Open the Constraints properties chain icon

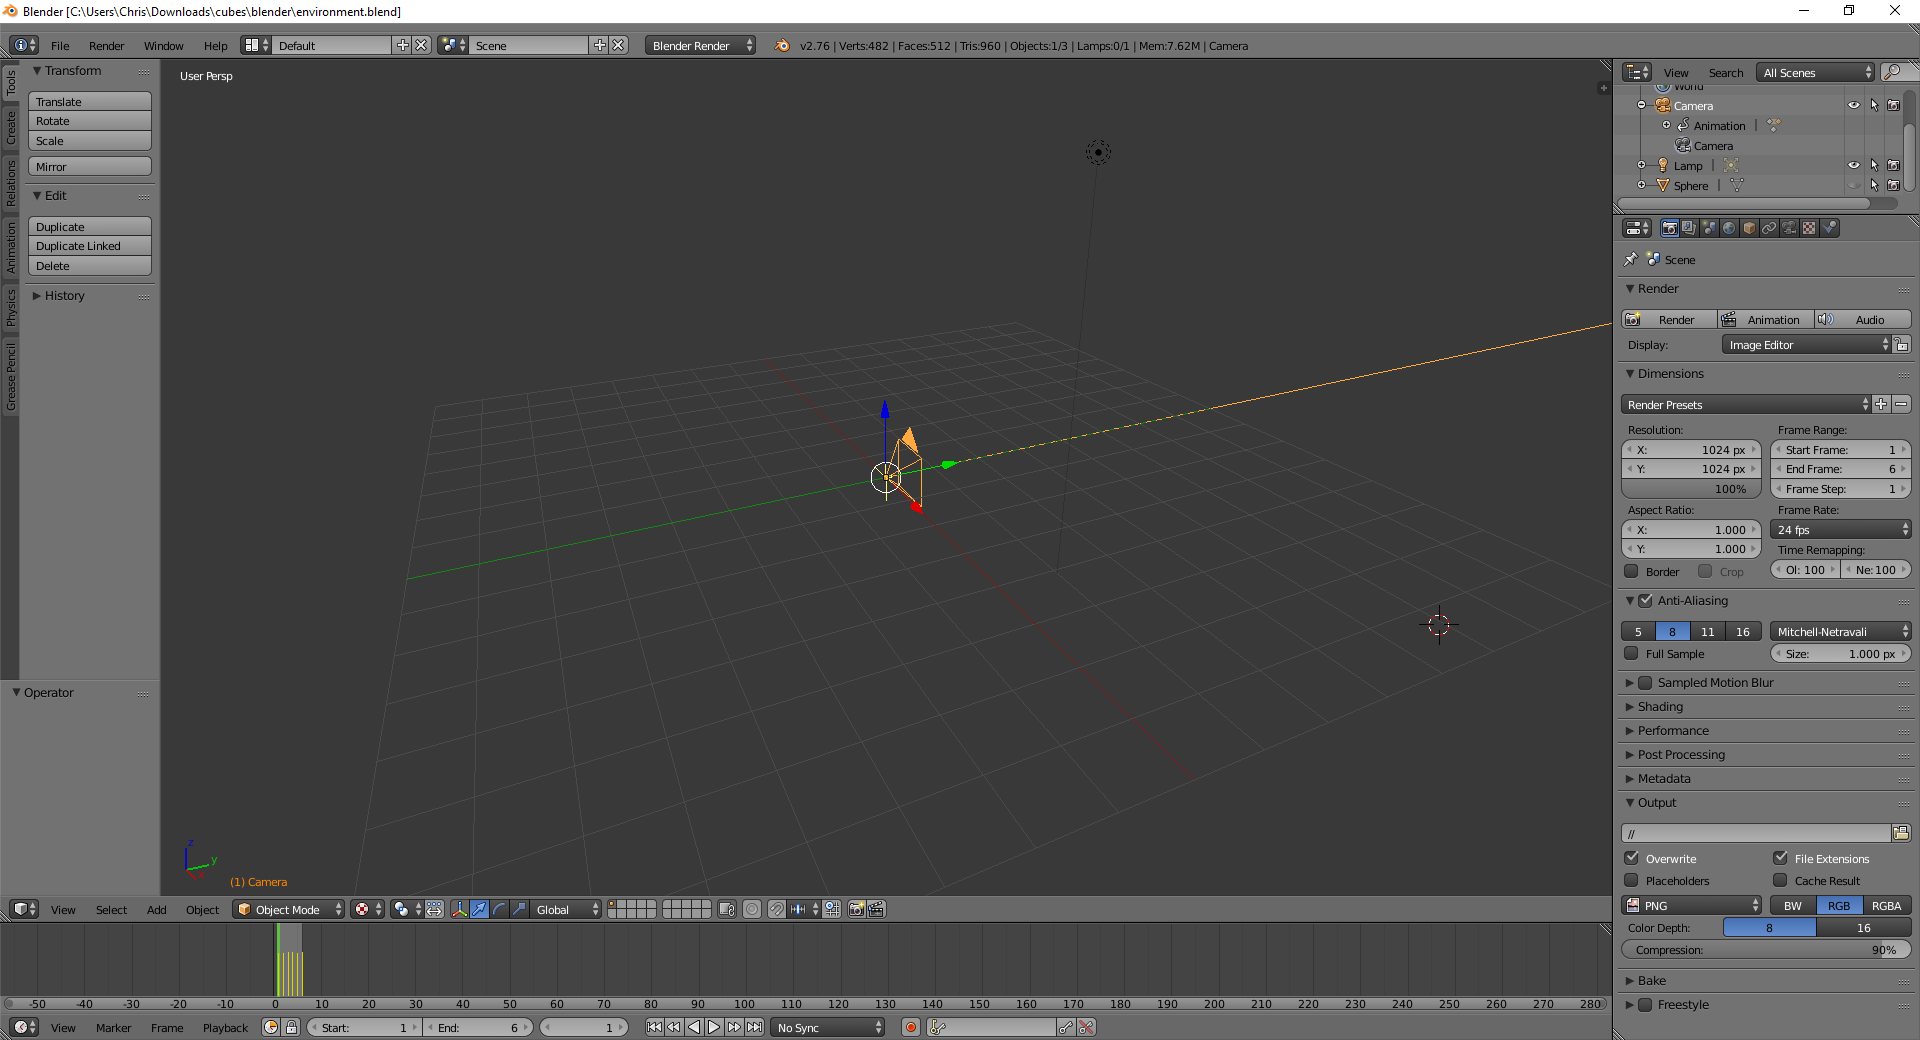coord(1769,228)
